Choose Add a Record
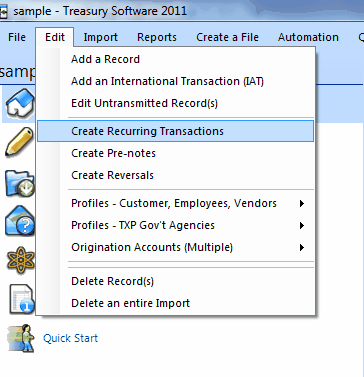 coord(175,59)
